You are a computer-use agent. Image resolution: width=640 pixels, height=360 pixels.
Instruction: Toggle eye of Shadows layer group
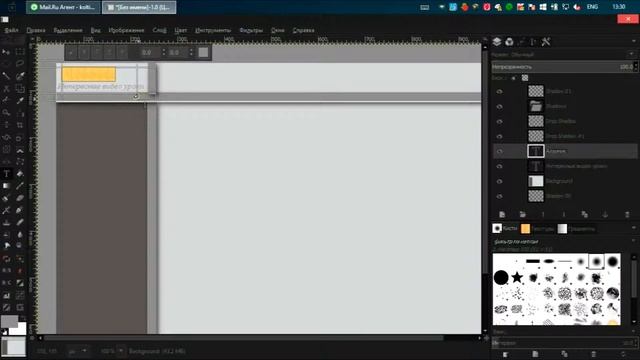499,107
